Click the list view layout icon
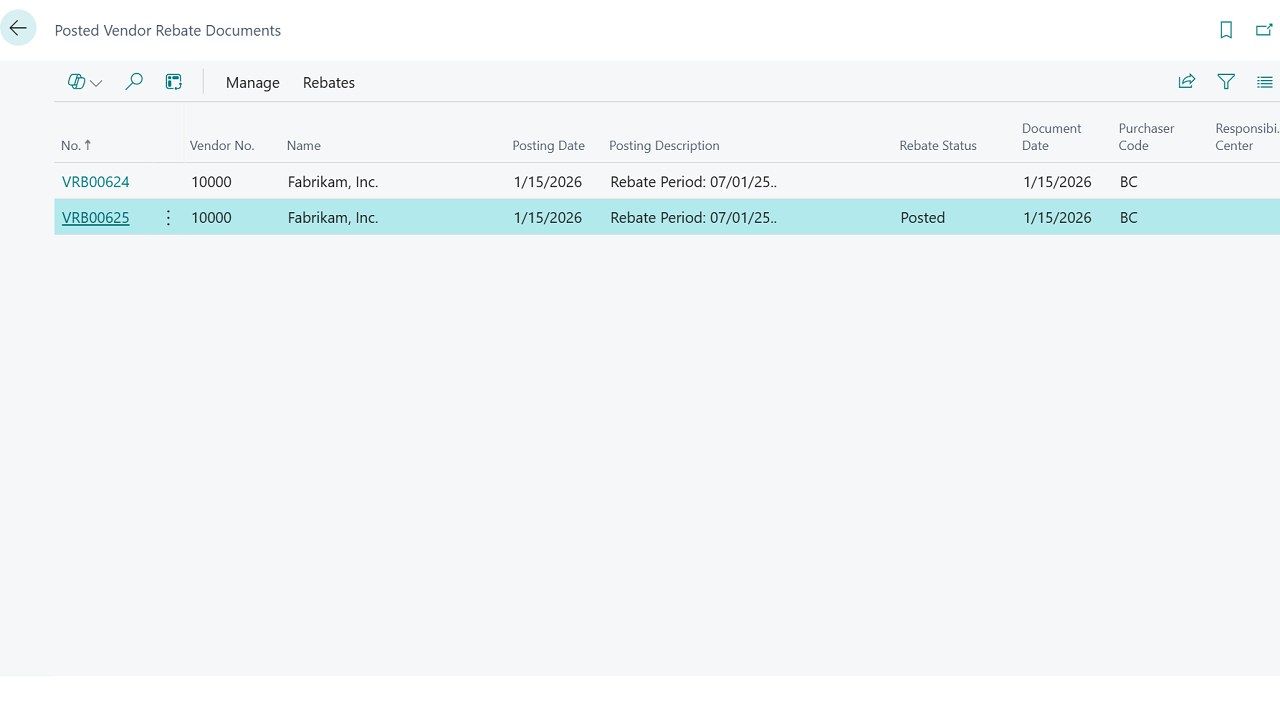1280x720 pixels. tap(1264, 82)
